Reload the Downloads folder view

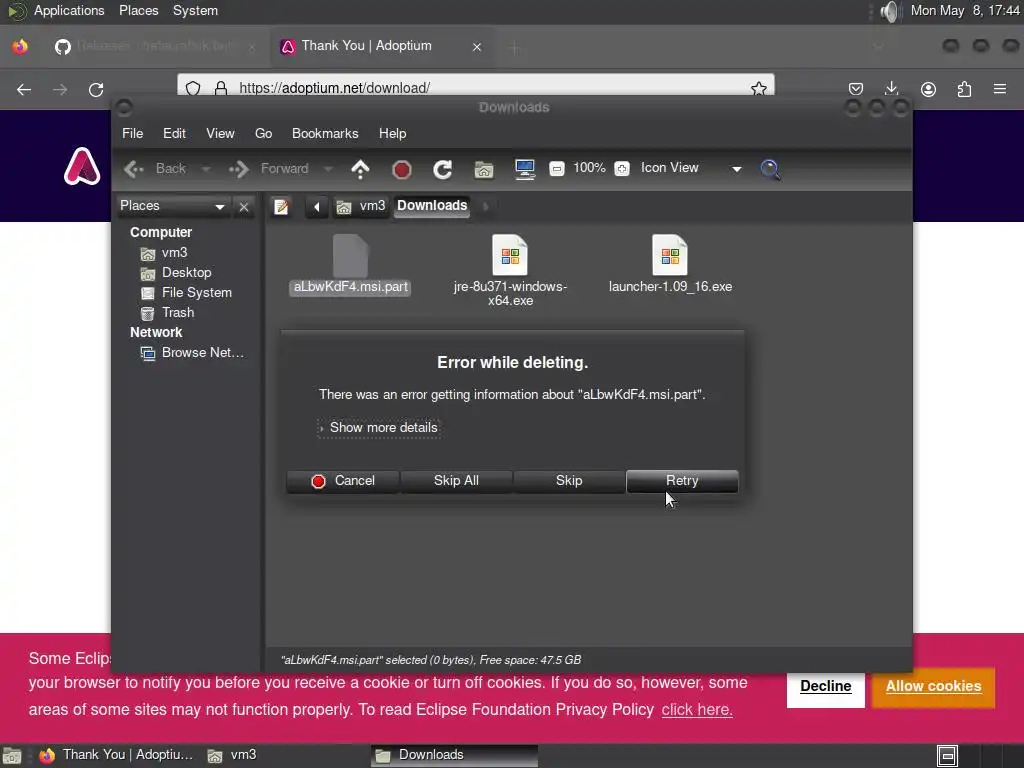442,169
